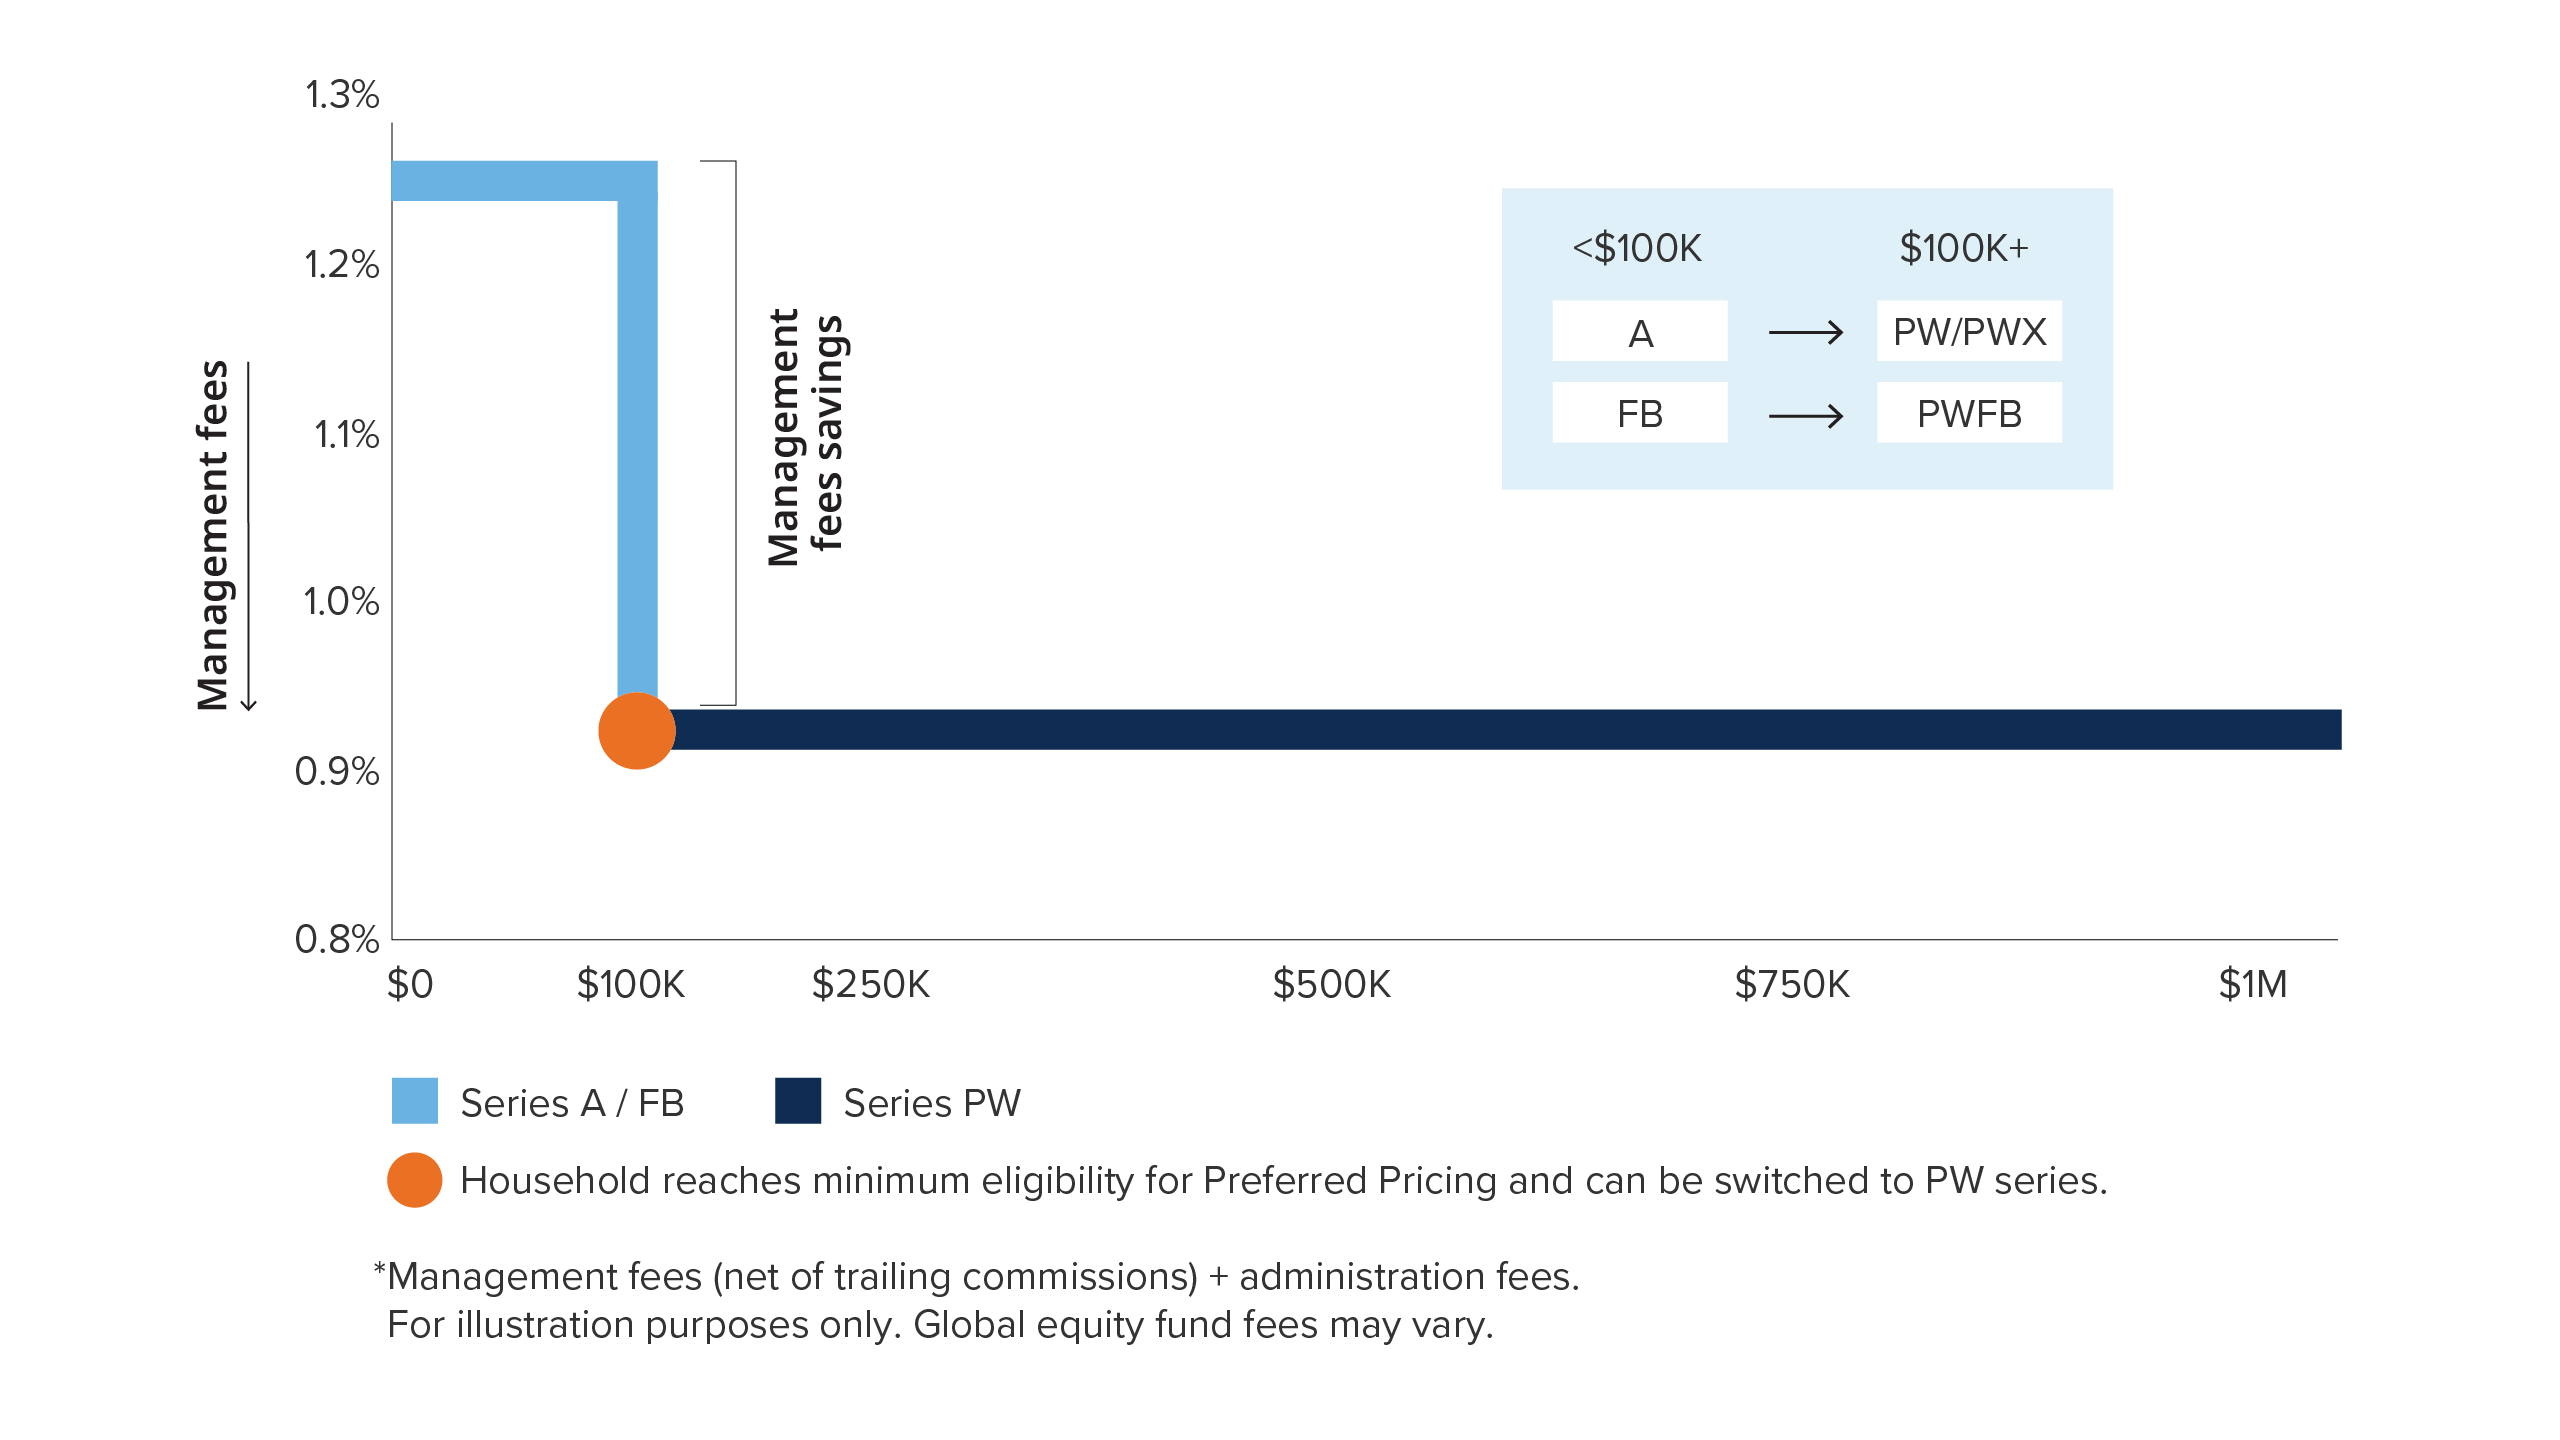
Task: Click the Series PW legend text
Action: click(x=932, y=1103)
